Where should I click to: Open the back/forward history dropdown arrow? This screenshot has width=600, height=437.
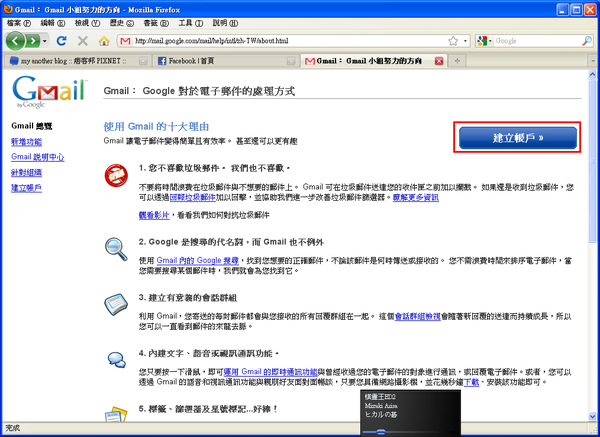[x=45, y=41]
